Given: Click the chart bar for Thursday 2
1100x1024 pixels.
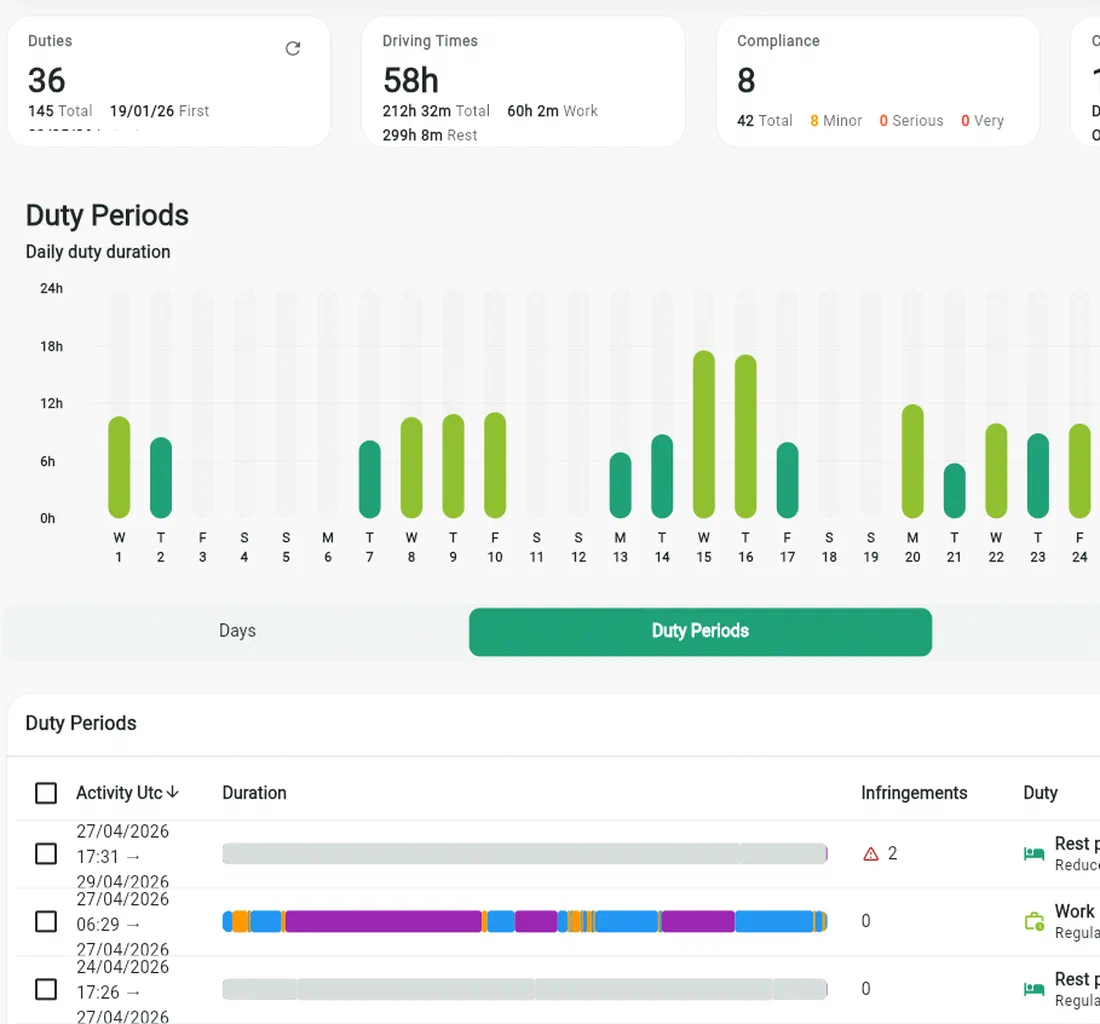Looking at the screenshot, I should [x=161, y=478].
